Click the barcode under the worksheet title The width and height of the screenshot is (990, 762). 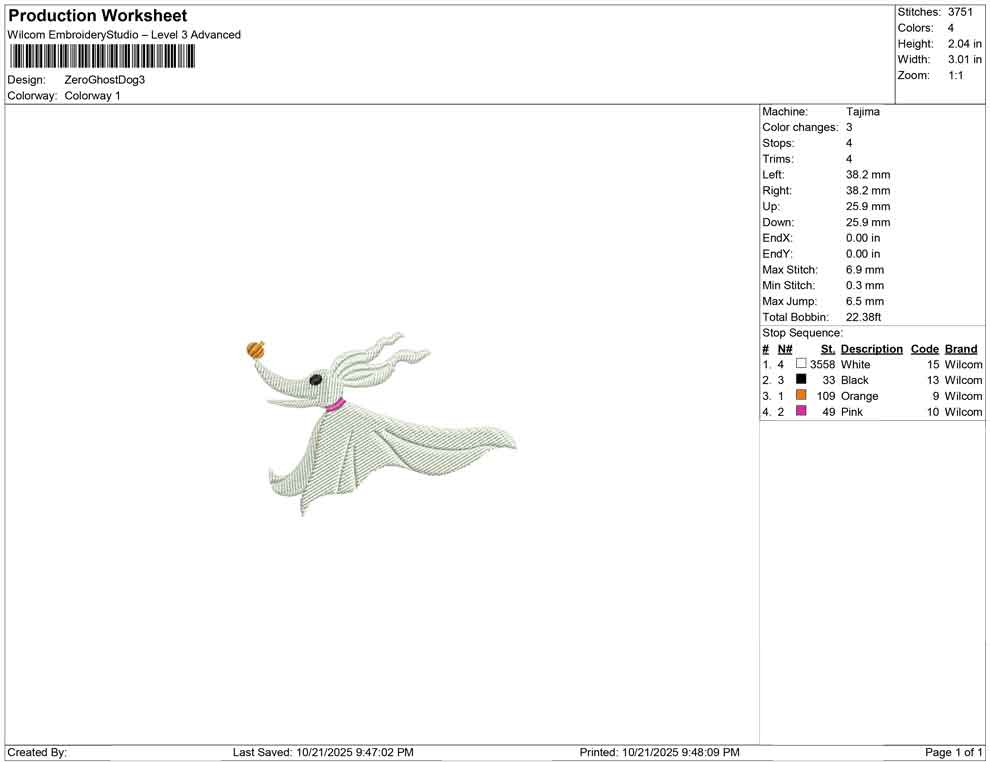click(x=101, y=57)
